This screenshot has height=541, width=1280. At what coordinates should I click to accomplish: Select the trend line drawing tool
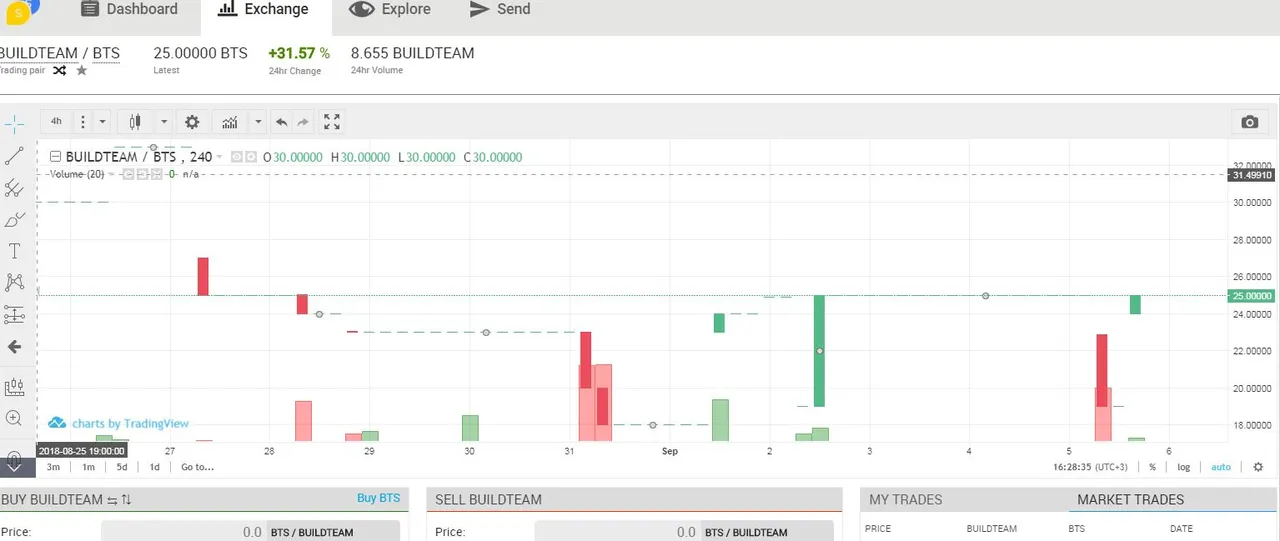14,156
